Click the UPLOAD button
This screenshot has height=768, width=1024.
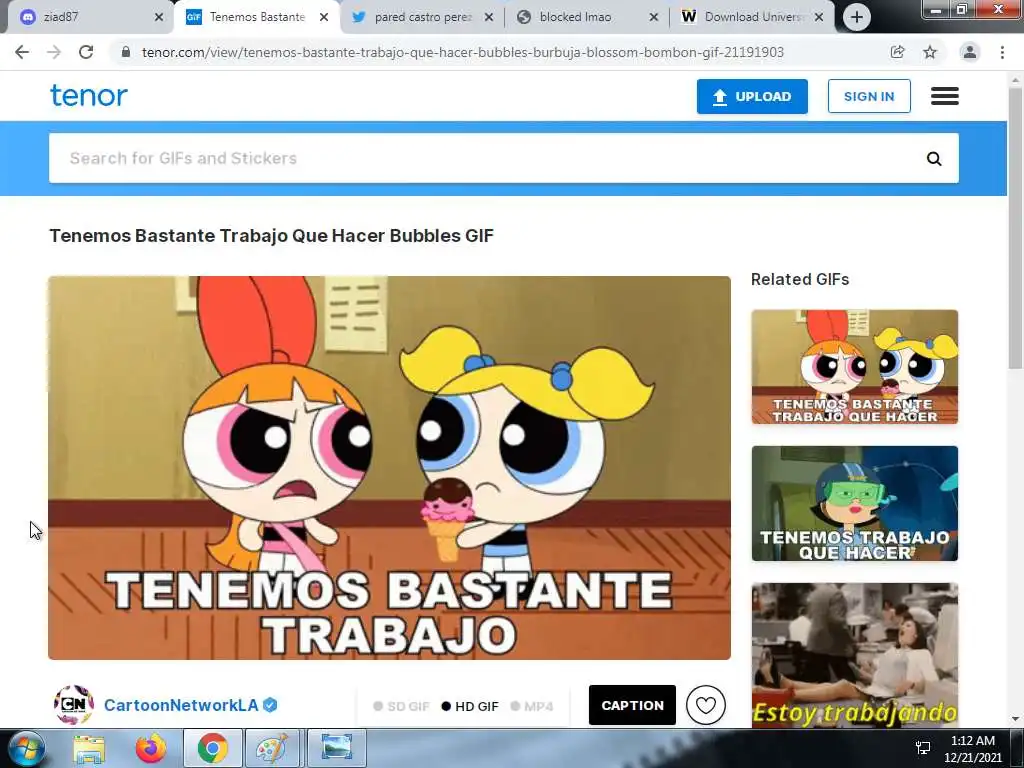(752, 97)
